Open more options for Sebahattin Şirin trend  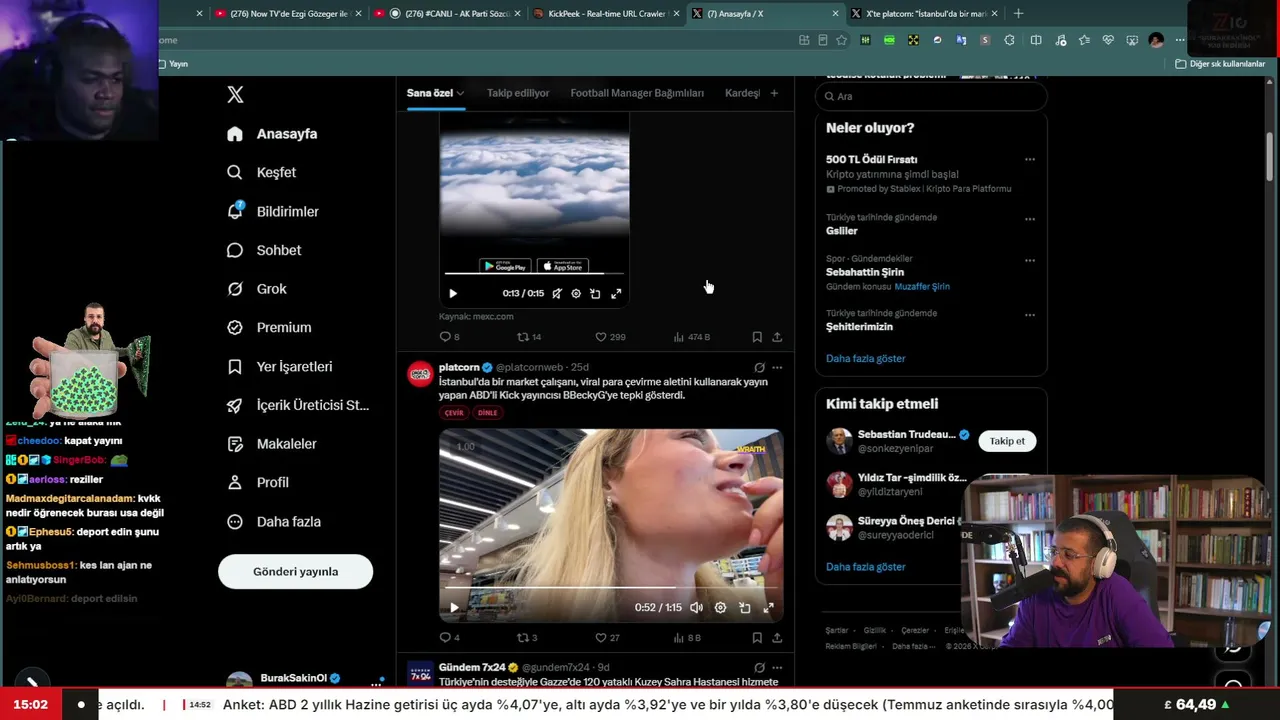[1030, 260]
